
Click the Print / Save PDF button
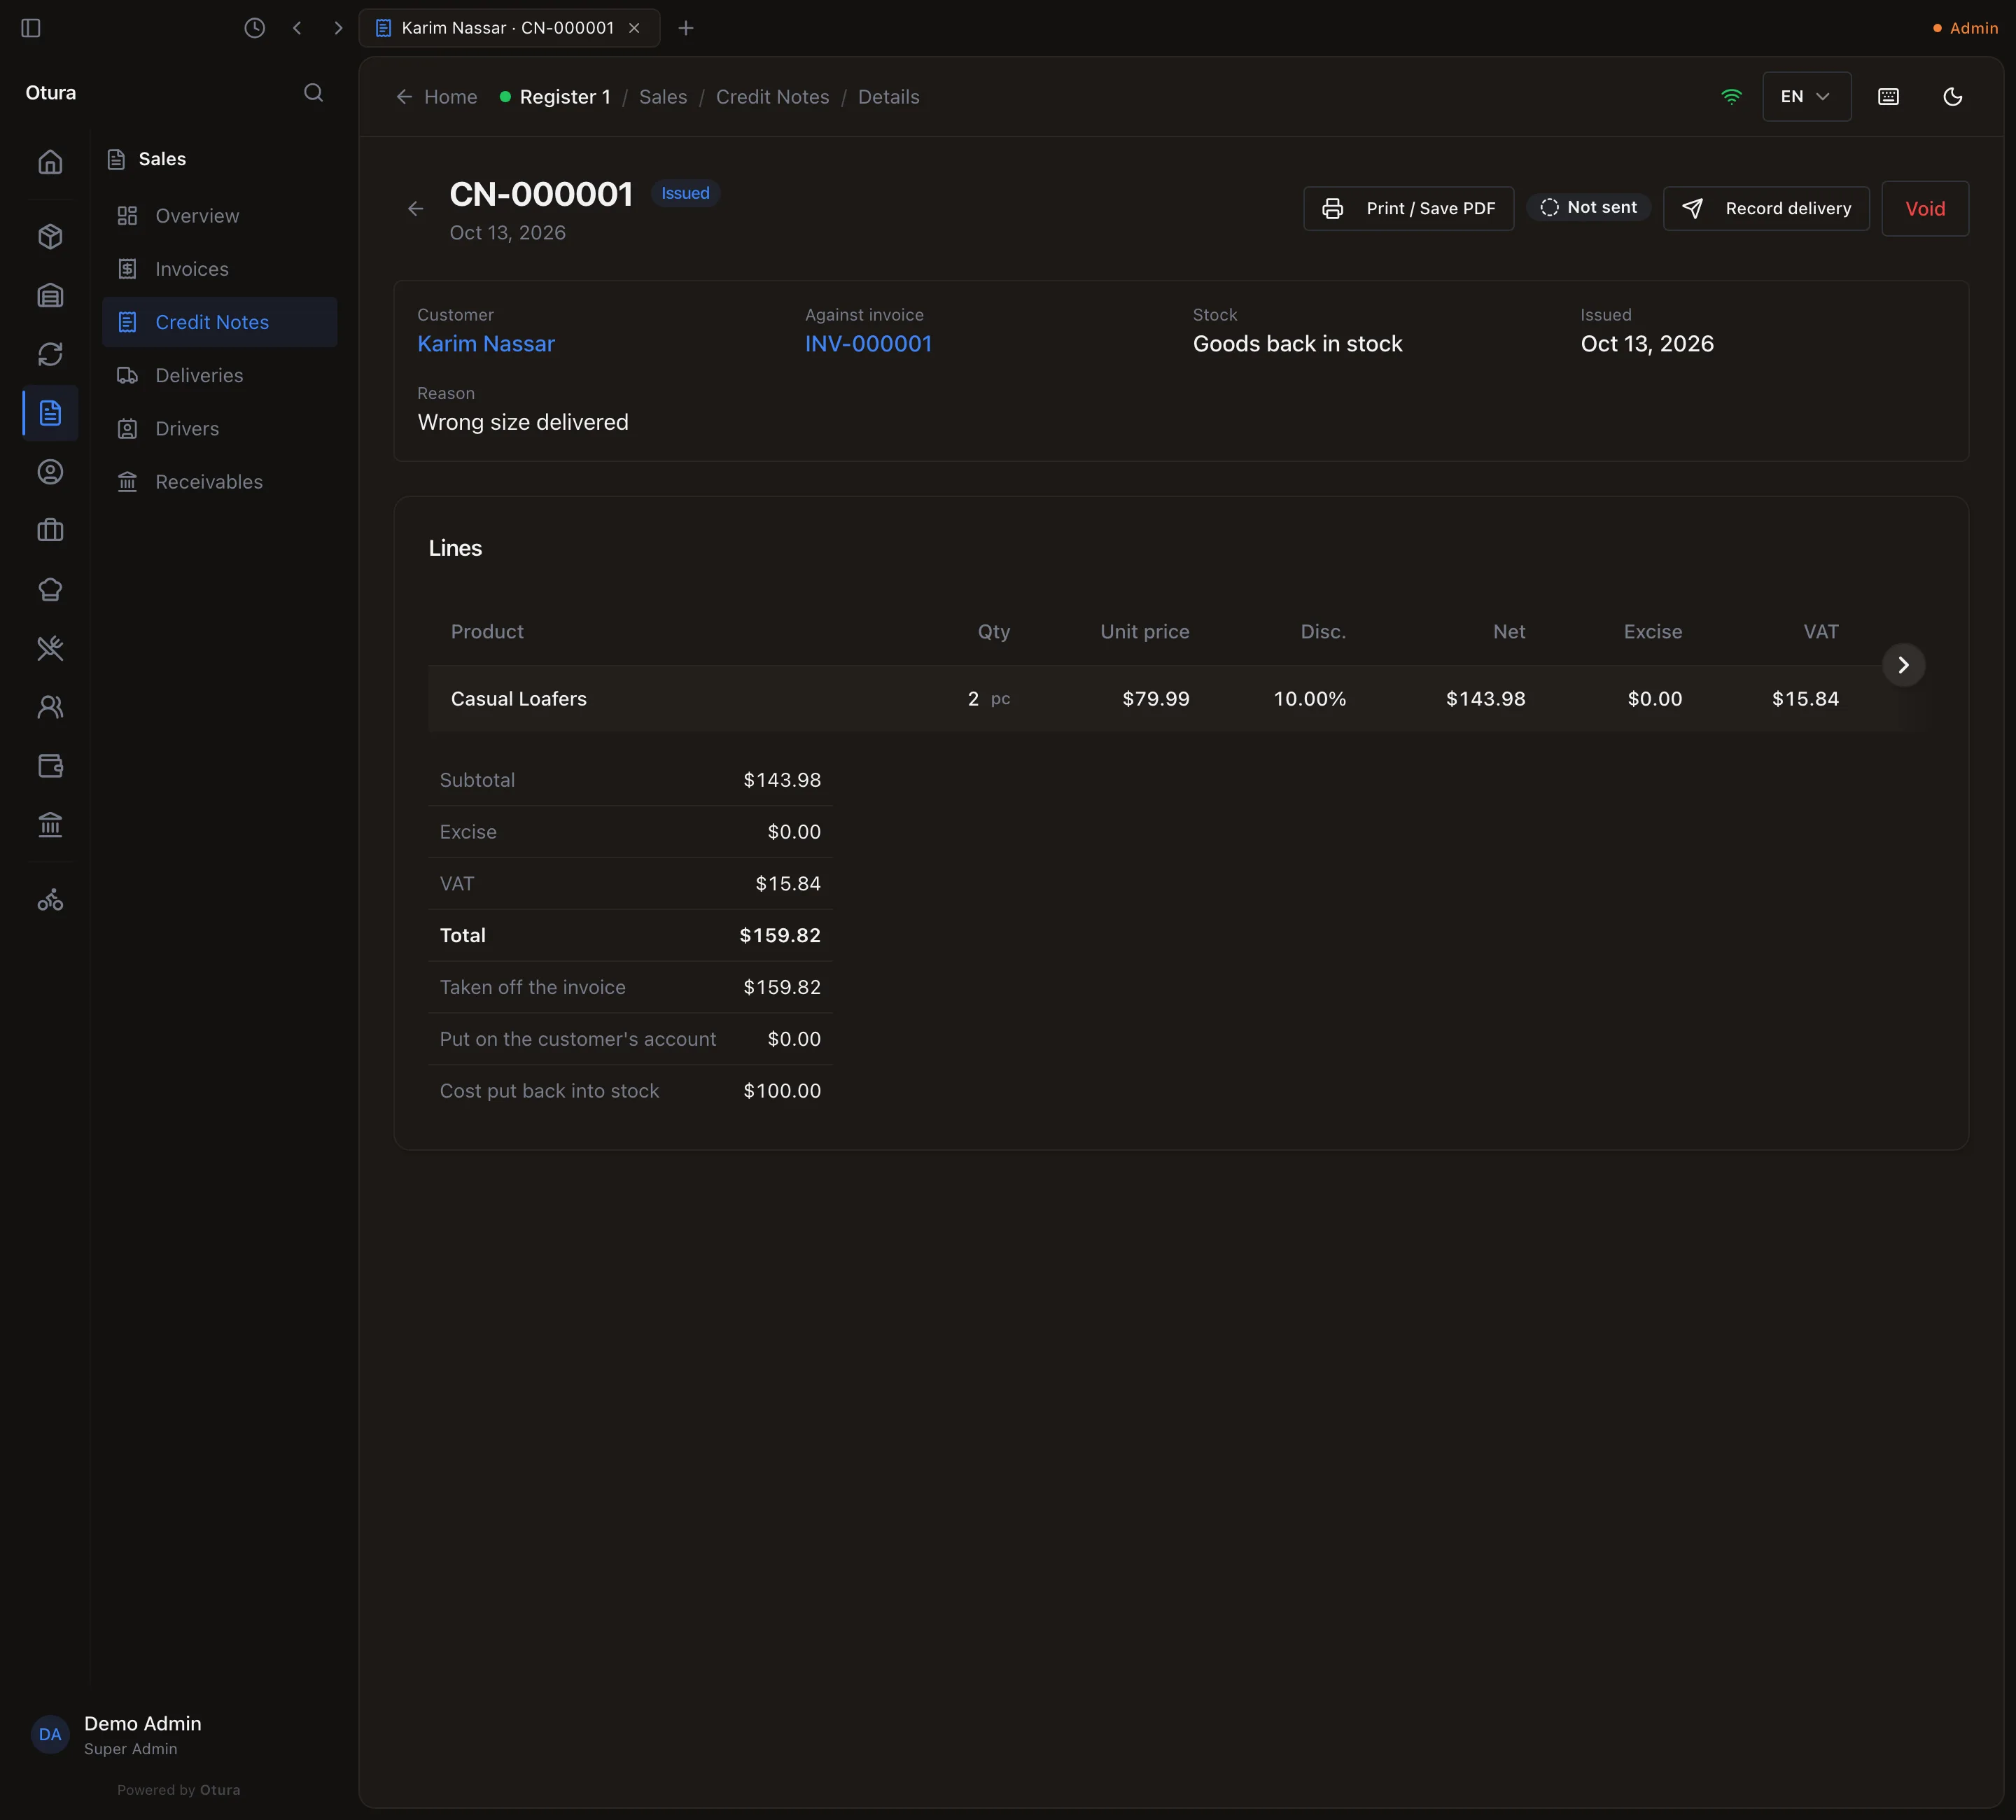point(1408,209)
